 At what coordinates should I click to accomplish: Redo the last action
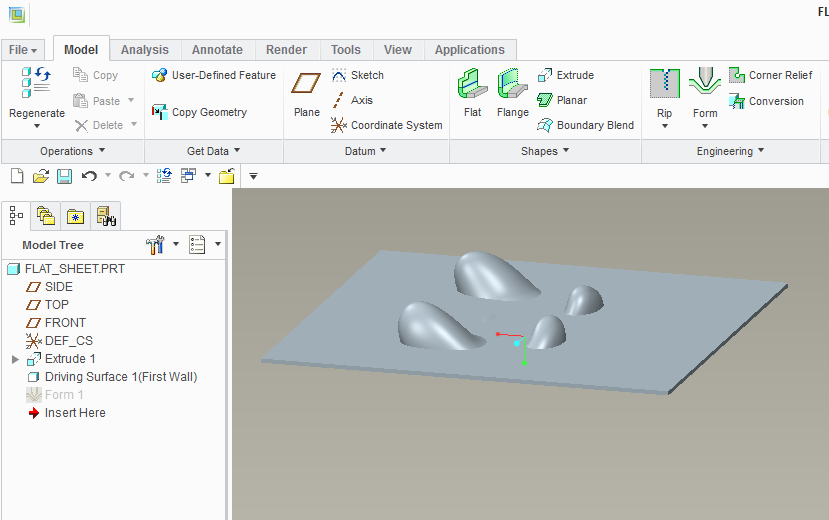coord(126,175)
